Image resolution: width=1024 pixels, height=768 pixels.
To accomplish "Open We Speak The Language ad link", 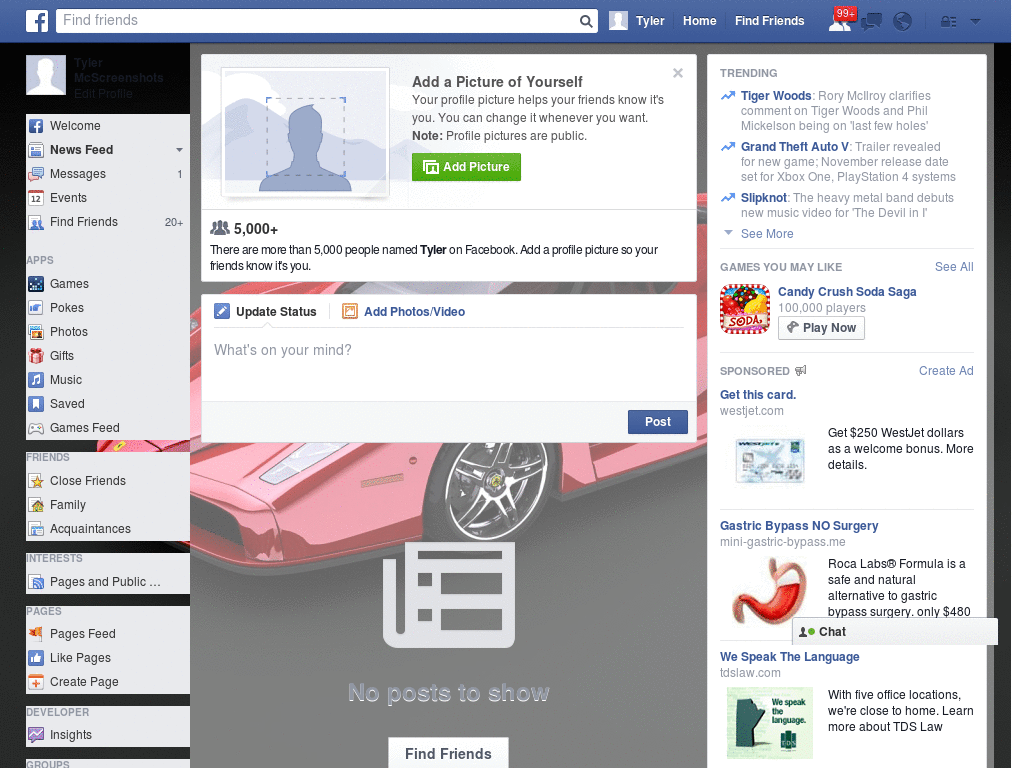I will (x=790, y=657).
